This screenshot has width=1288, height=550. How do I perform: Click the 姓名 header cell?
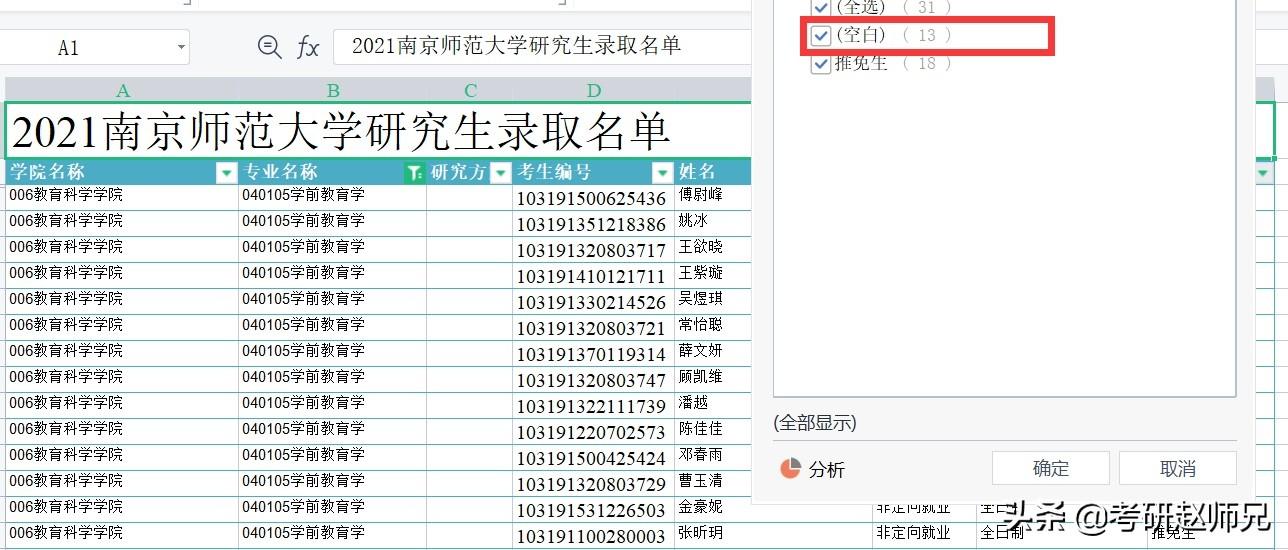(x=713, y=172)
